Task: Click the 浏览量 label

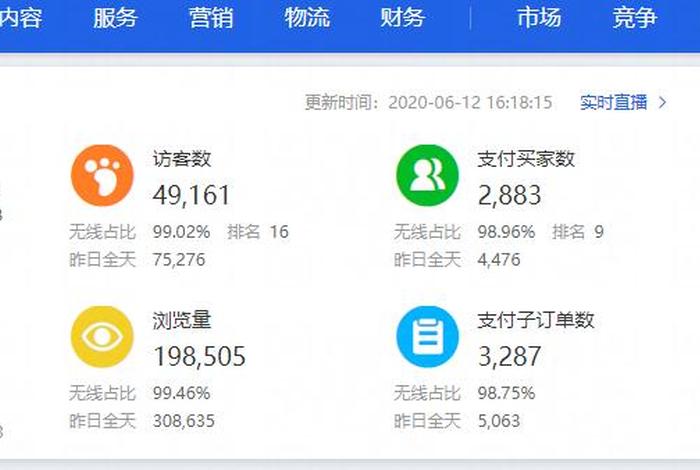Action: [182, 320]
